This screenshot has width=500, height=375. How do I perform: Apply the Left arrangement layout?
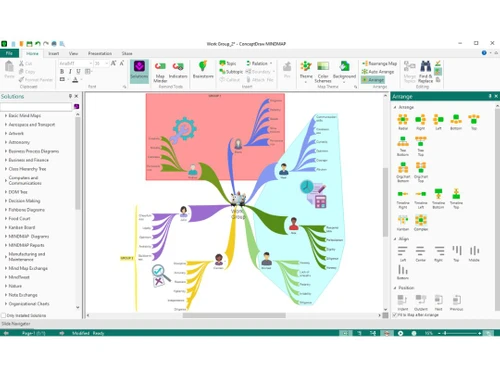(x=438, y=122)
